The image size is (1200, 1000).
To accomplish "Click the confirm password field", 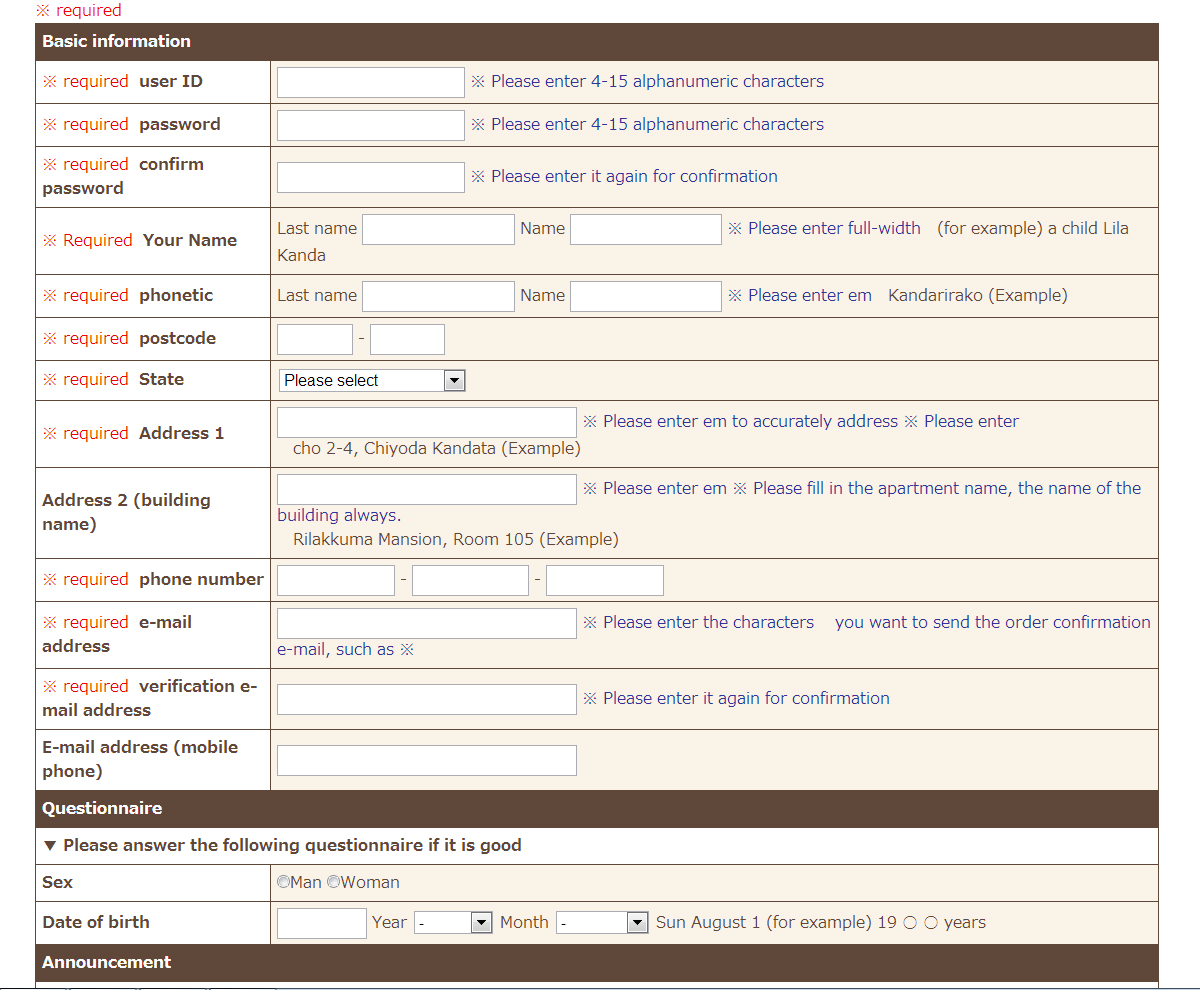I will 370,177.
